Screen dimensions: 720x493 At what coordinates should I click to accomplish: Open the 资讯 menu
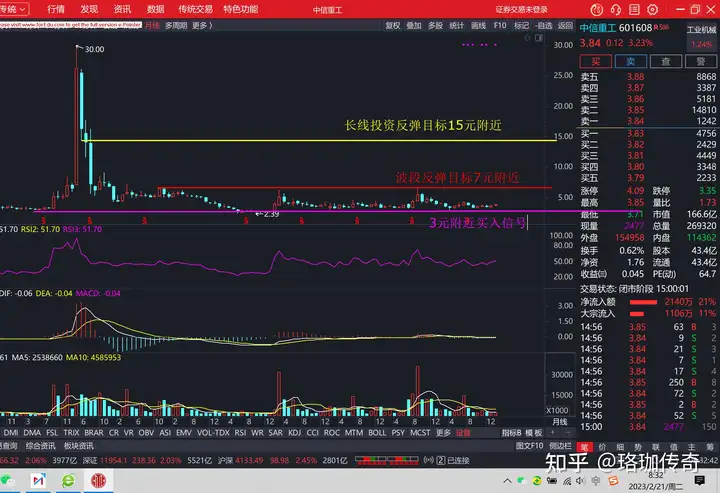point(123,9)
